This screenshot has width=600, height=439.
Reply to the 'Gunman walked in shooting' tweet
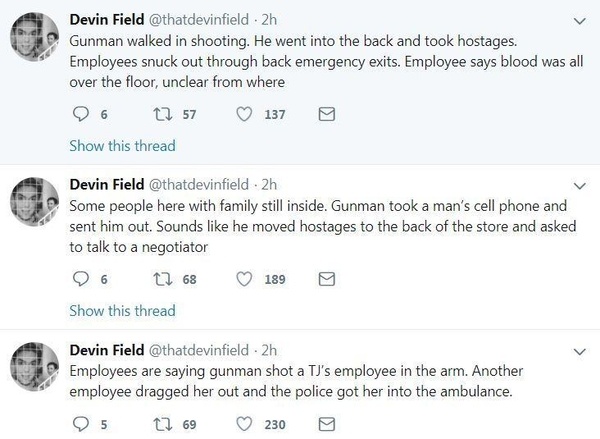[x=82, y=115]
